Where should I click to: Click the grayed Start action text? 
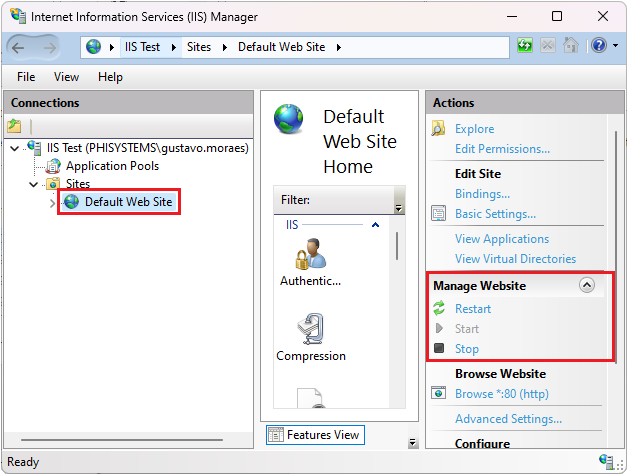[x=467, y=329]
